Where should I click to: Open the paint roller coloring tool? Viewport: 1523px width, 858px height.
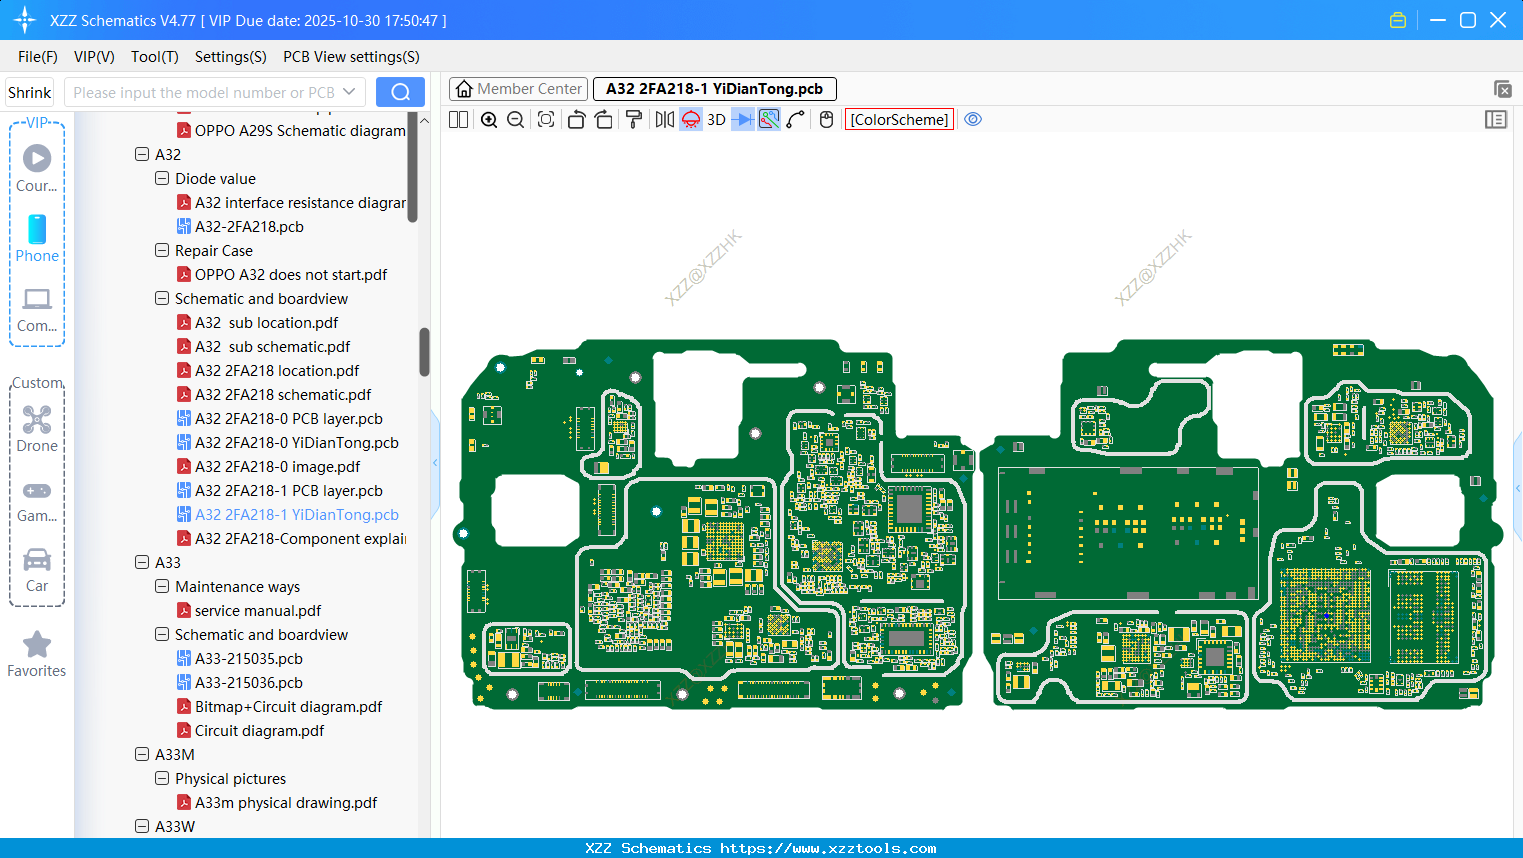[632, 119]
